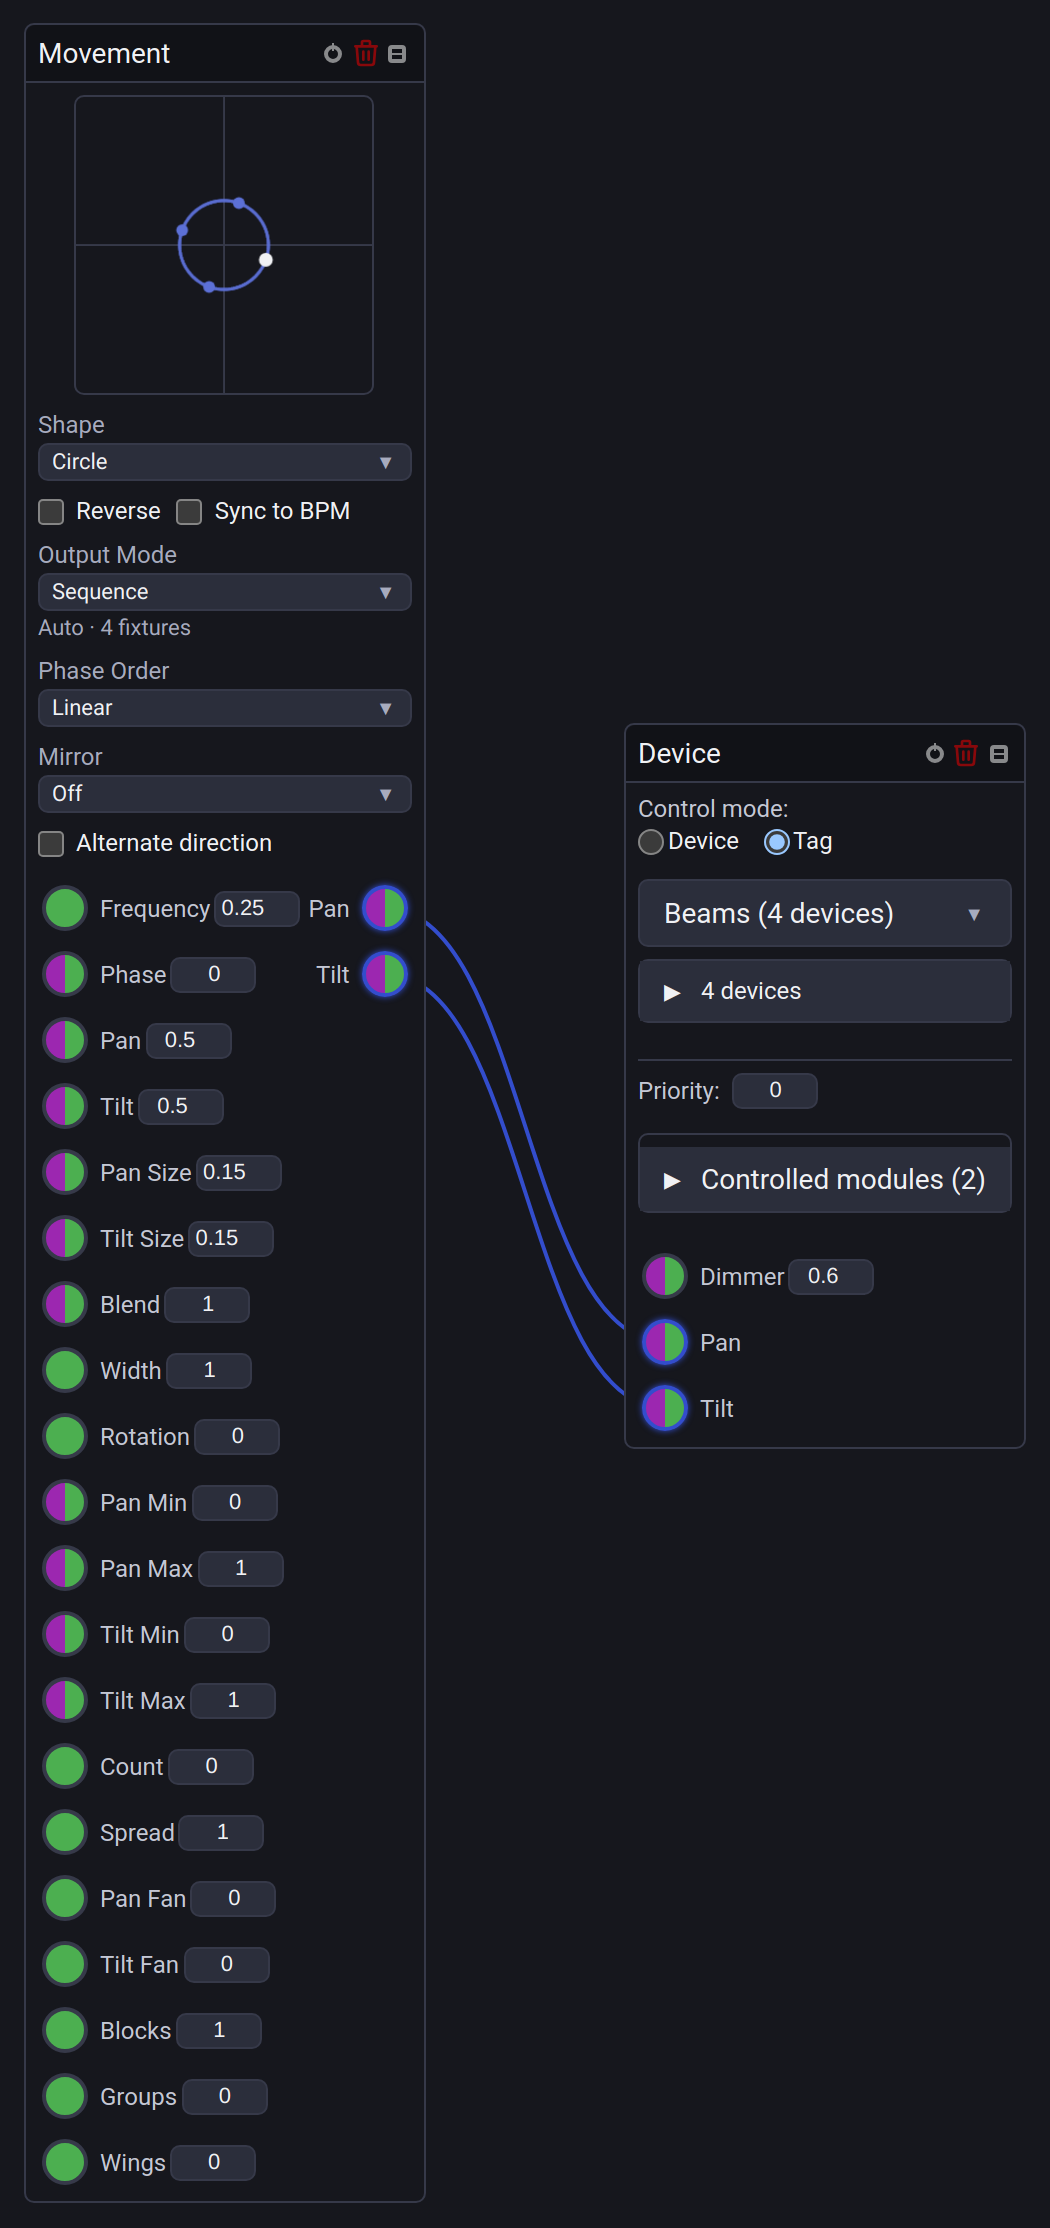Click the Movement node power icon

333,54
